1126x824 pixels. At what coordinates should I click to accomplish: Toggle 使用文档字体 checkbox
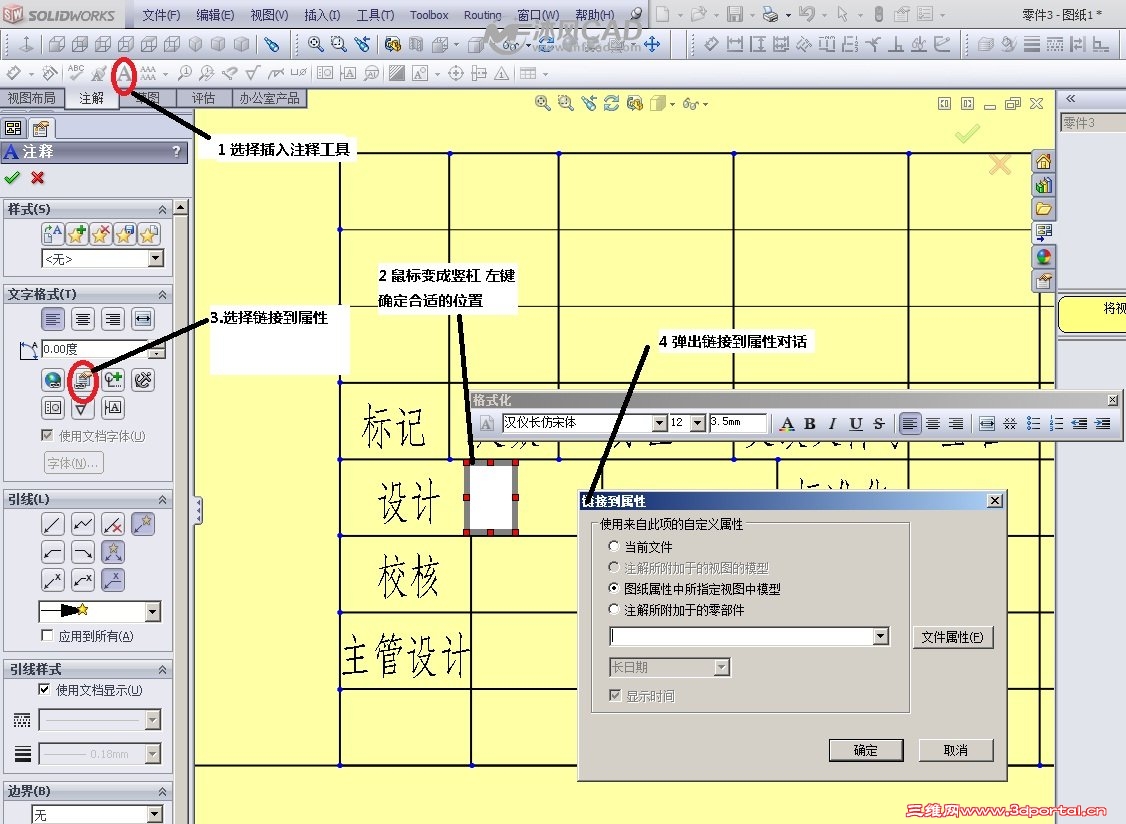point(47,435)
